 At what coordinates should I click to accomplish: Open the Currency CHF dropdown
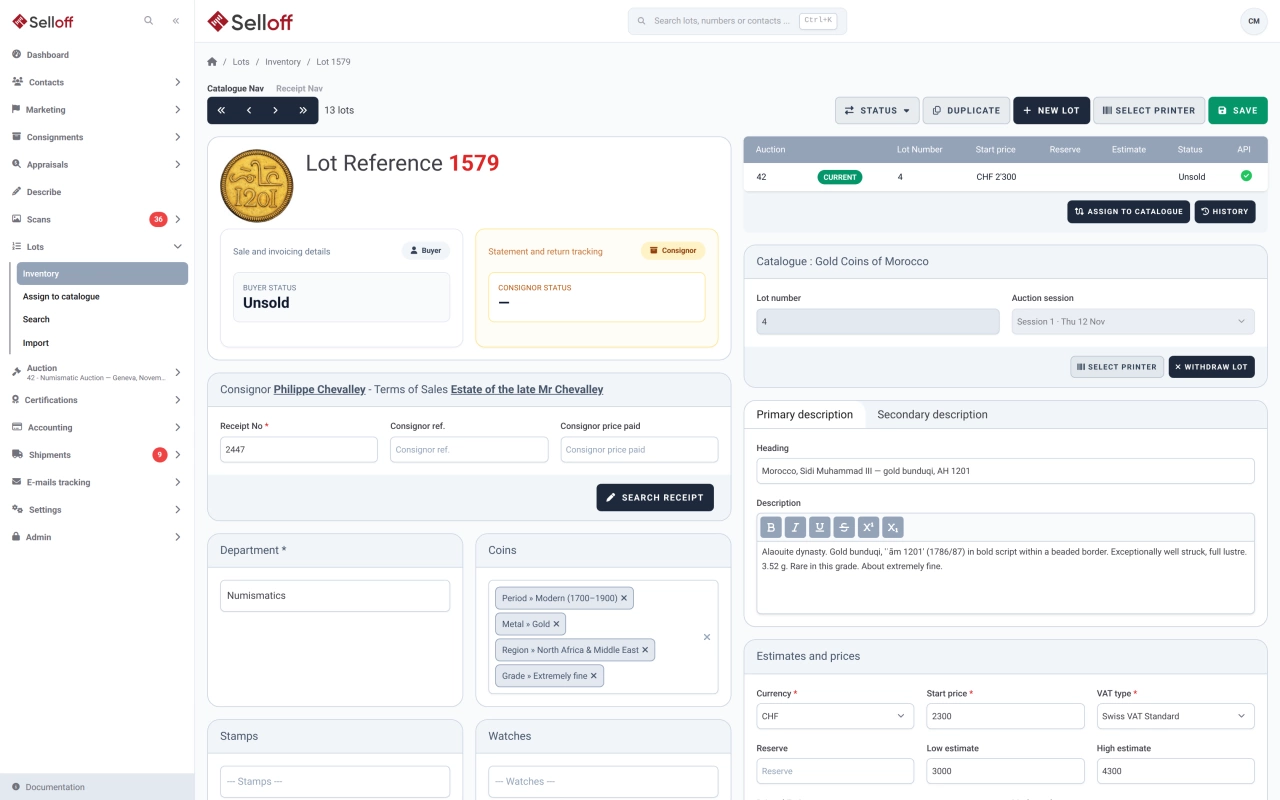835,716
